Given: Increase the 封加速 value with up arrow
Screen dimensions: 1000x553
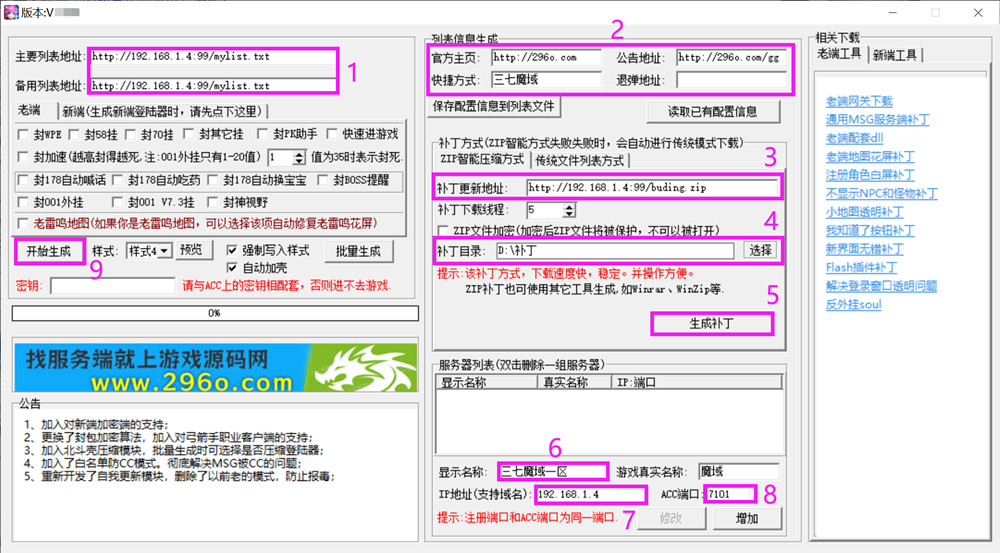Looking at the screenshot, I should click(299, 153).
